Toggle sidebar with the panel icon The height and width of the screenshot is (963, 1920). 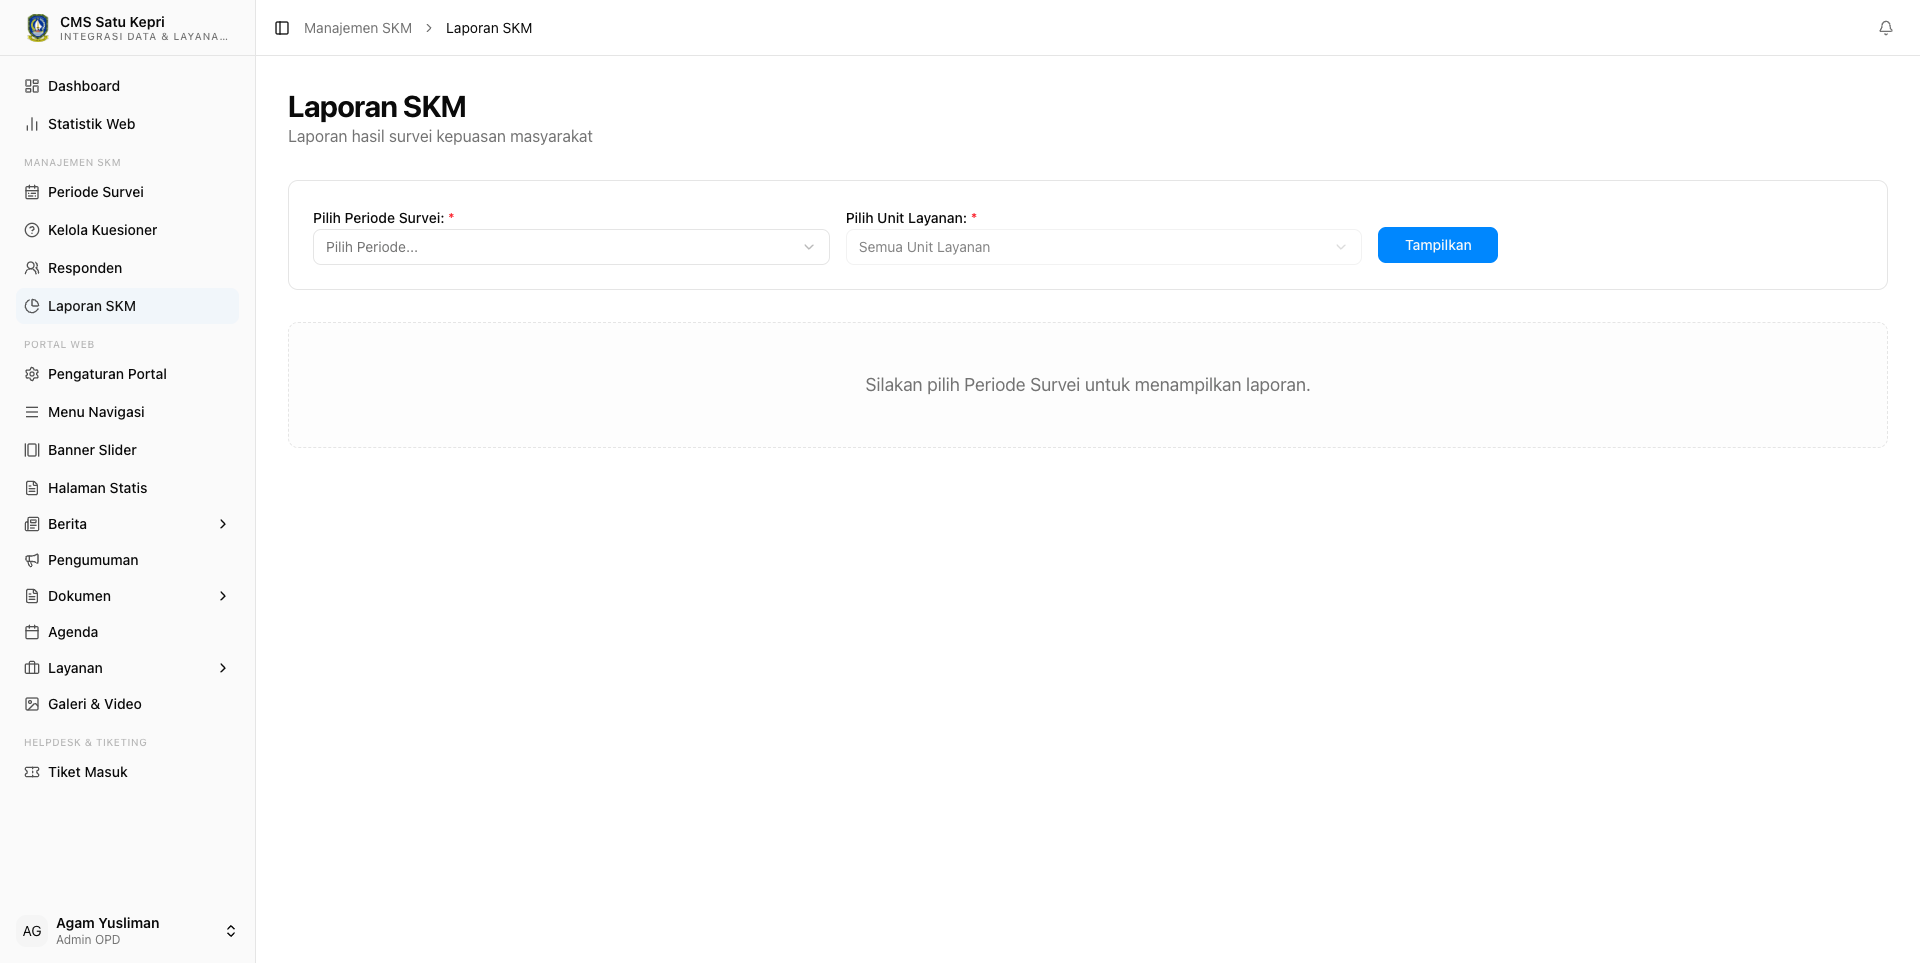coord(282,28)
